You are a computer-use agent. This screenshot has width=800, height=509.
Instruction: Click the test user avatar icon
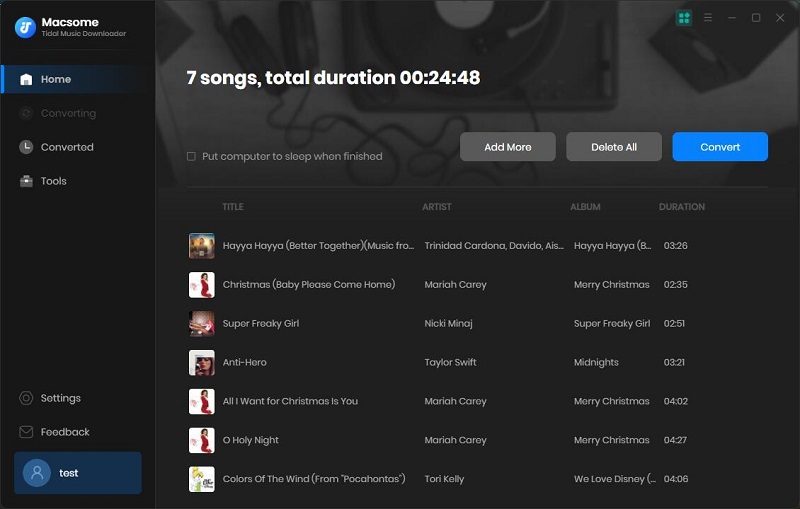click(37, 473)
